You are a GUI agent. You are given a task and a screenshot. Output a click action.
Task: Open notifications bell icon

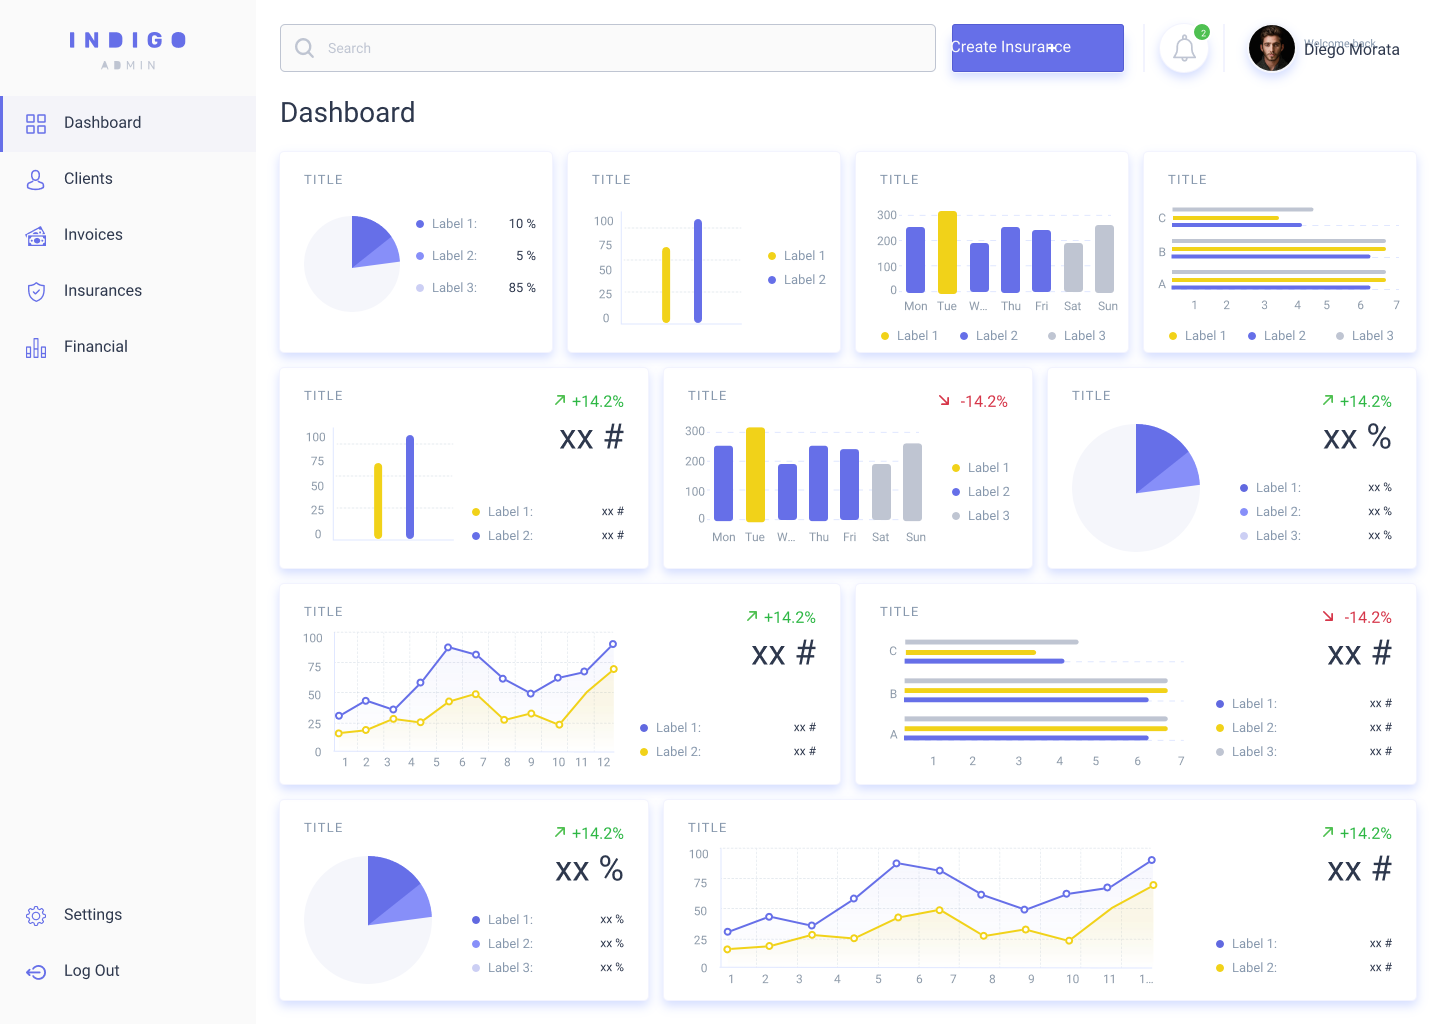(x=1184, y=49)
